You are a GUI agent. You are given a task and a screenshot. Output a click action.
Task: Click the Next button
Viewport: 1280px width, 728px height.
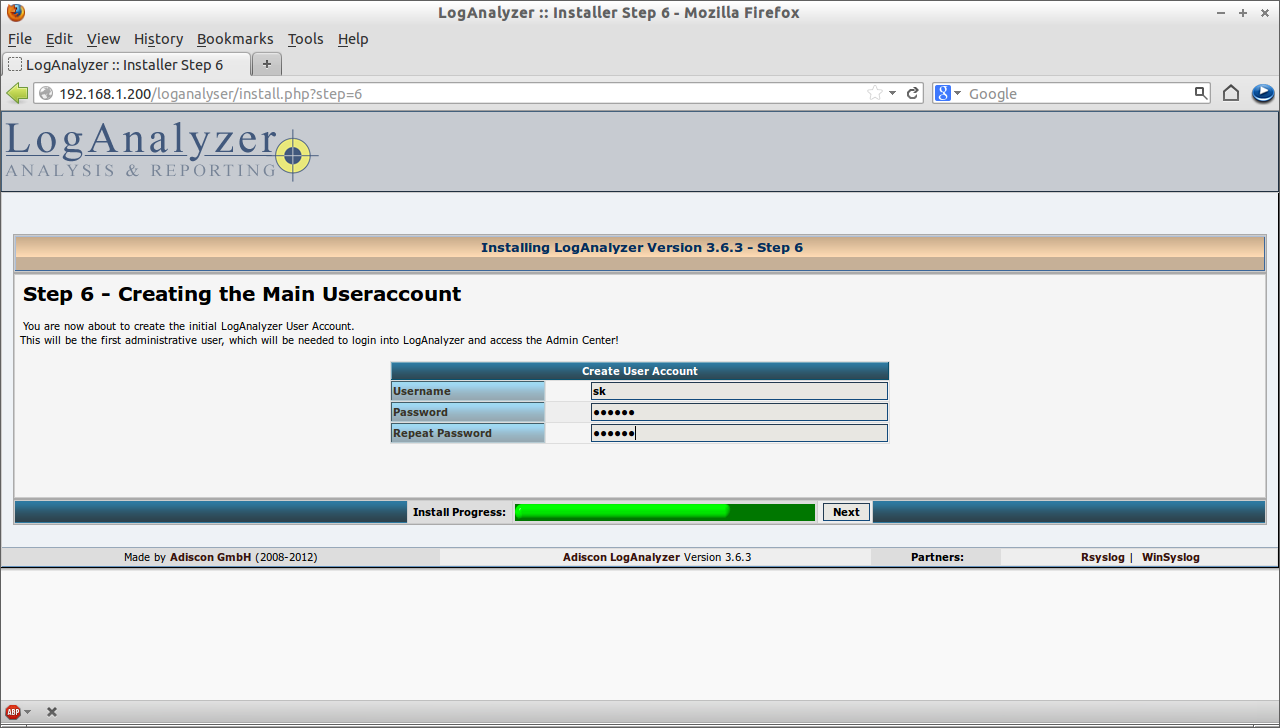point(846,512)
